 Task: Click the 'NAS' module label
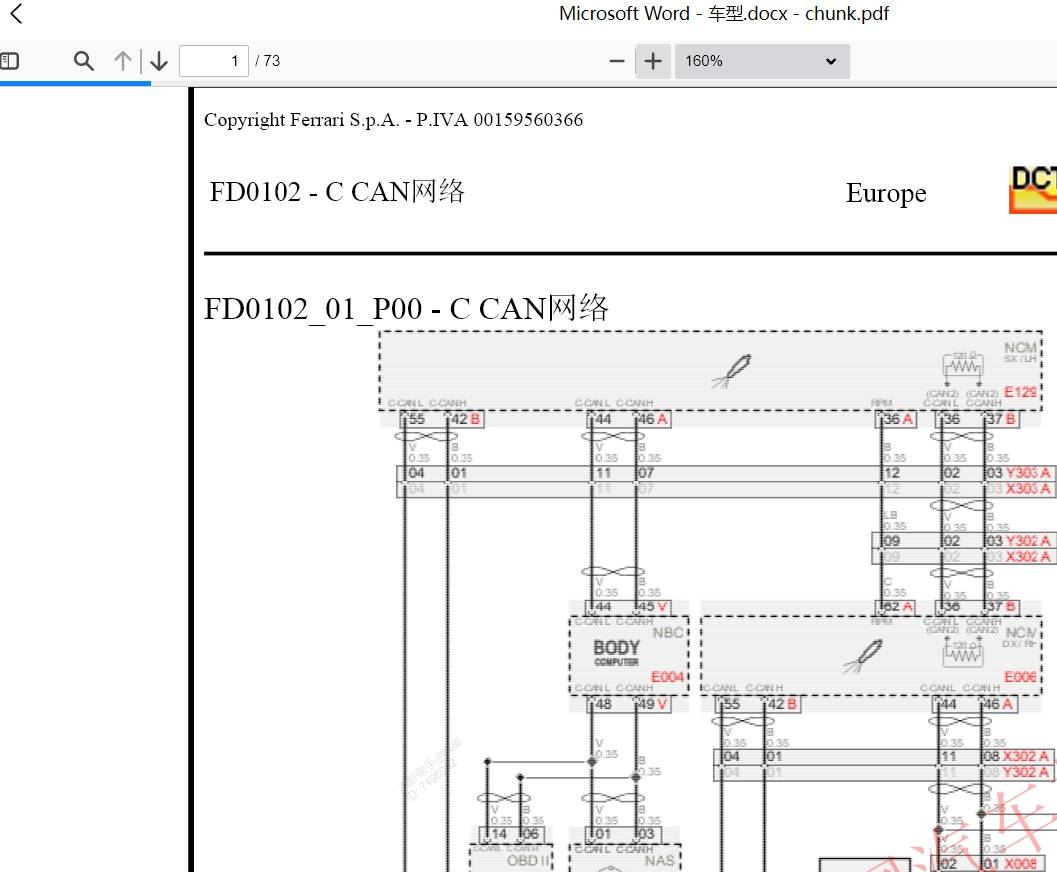click(x=659, y=861)
